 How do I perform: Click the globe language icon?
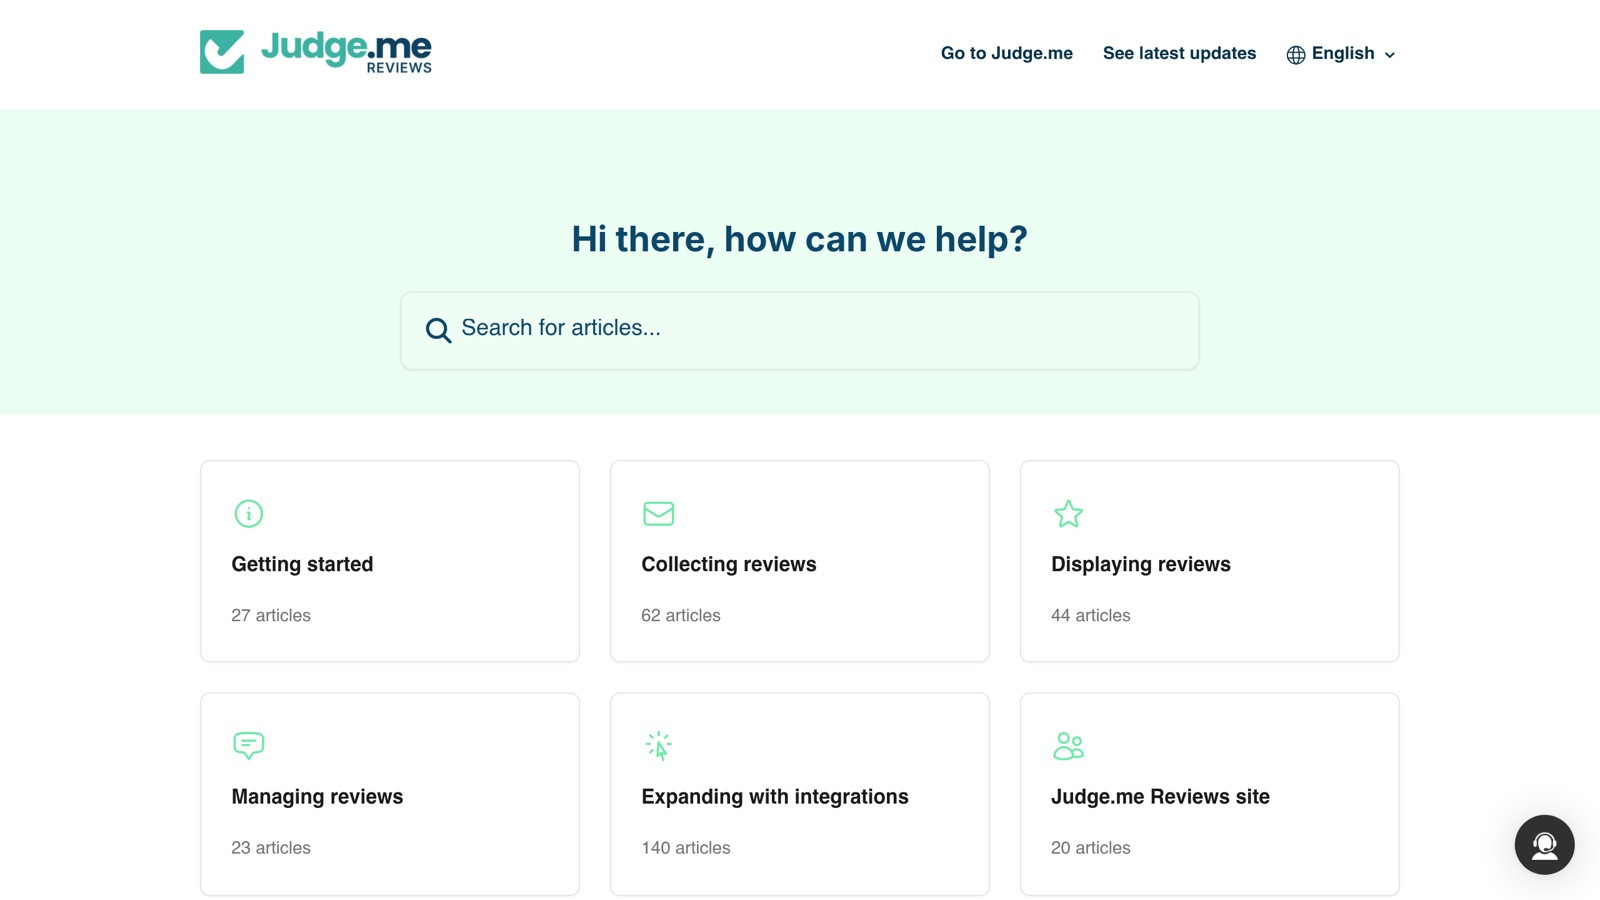(1296, 55)
